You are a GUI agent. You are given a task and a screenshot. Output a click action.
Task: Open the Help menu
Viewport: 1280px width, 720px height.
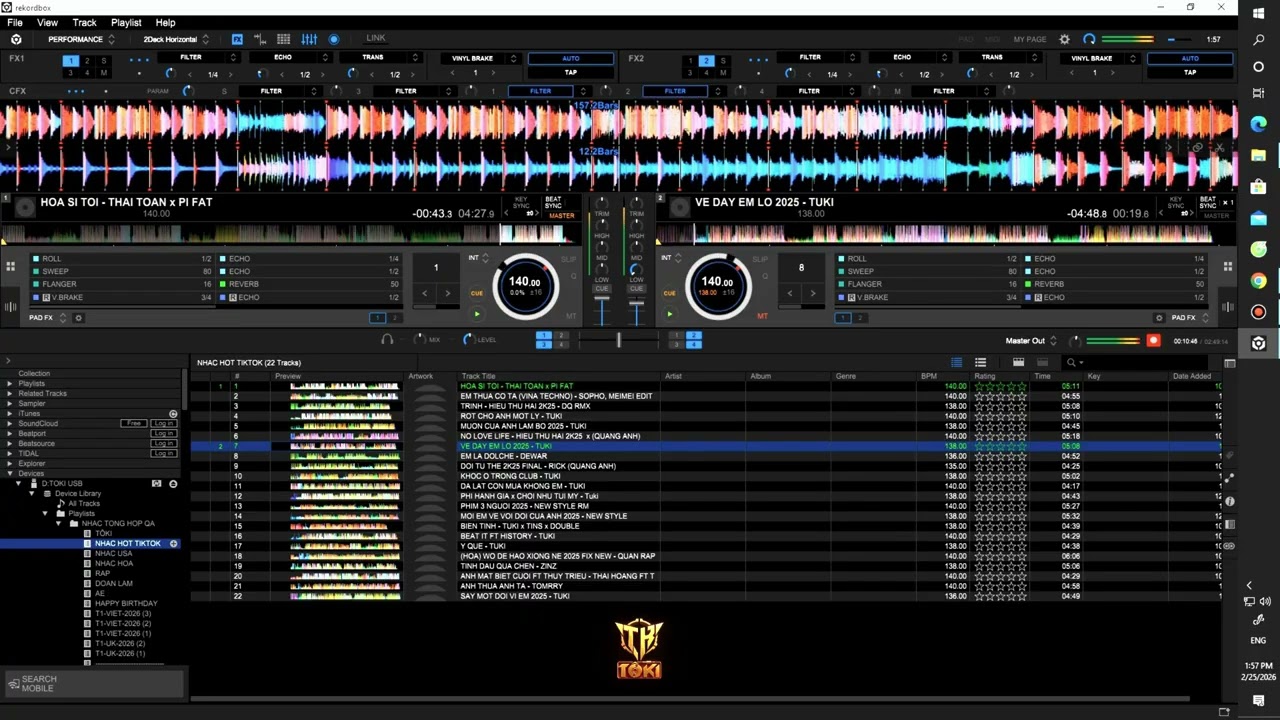(x=166, y=22)
